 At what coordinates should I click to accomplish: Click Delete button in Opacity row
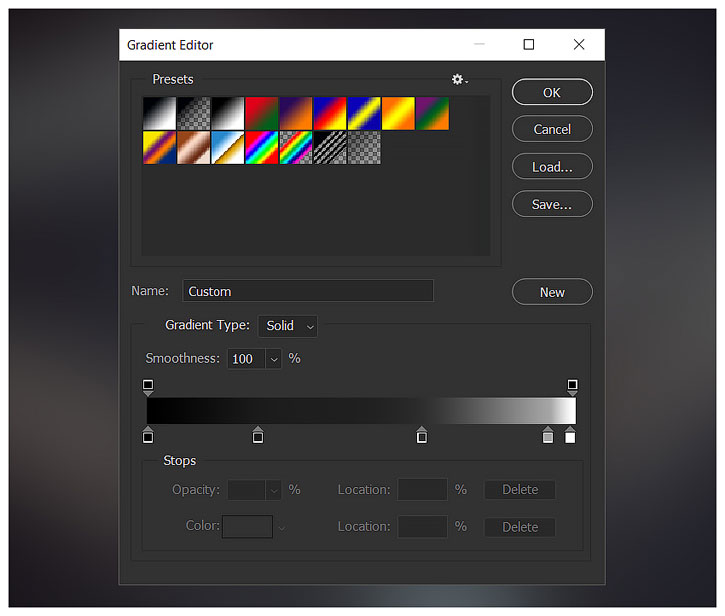click(x=520, y=490)
